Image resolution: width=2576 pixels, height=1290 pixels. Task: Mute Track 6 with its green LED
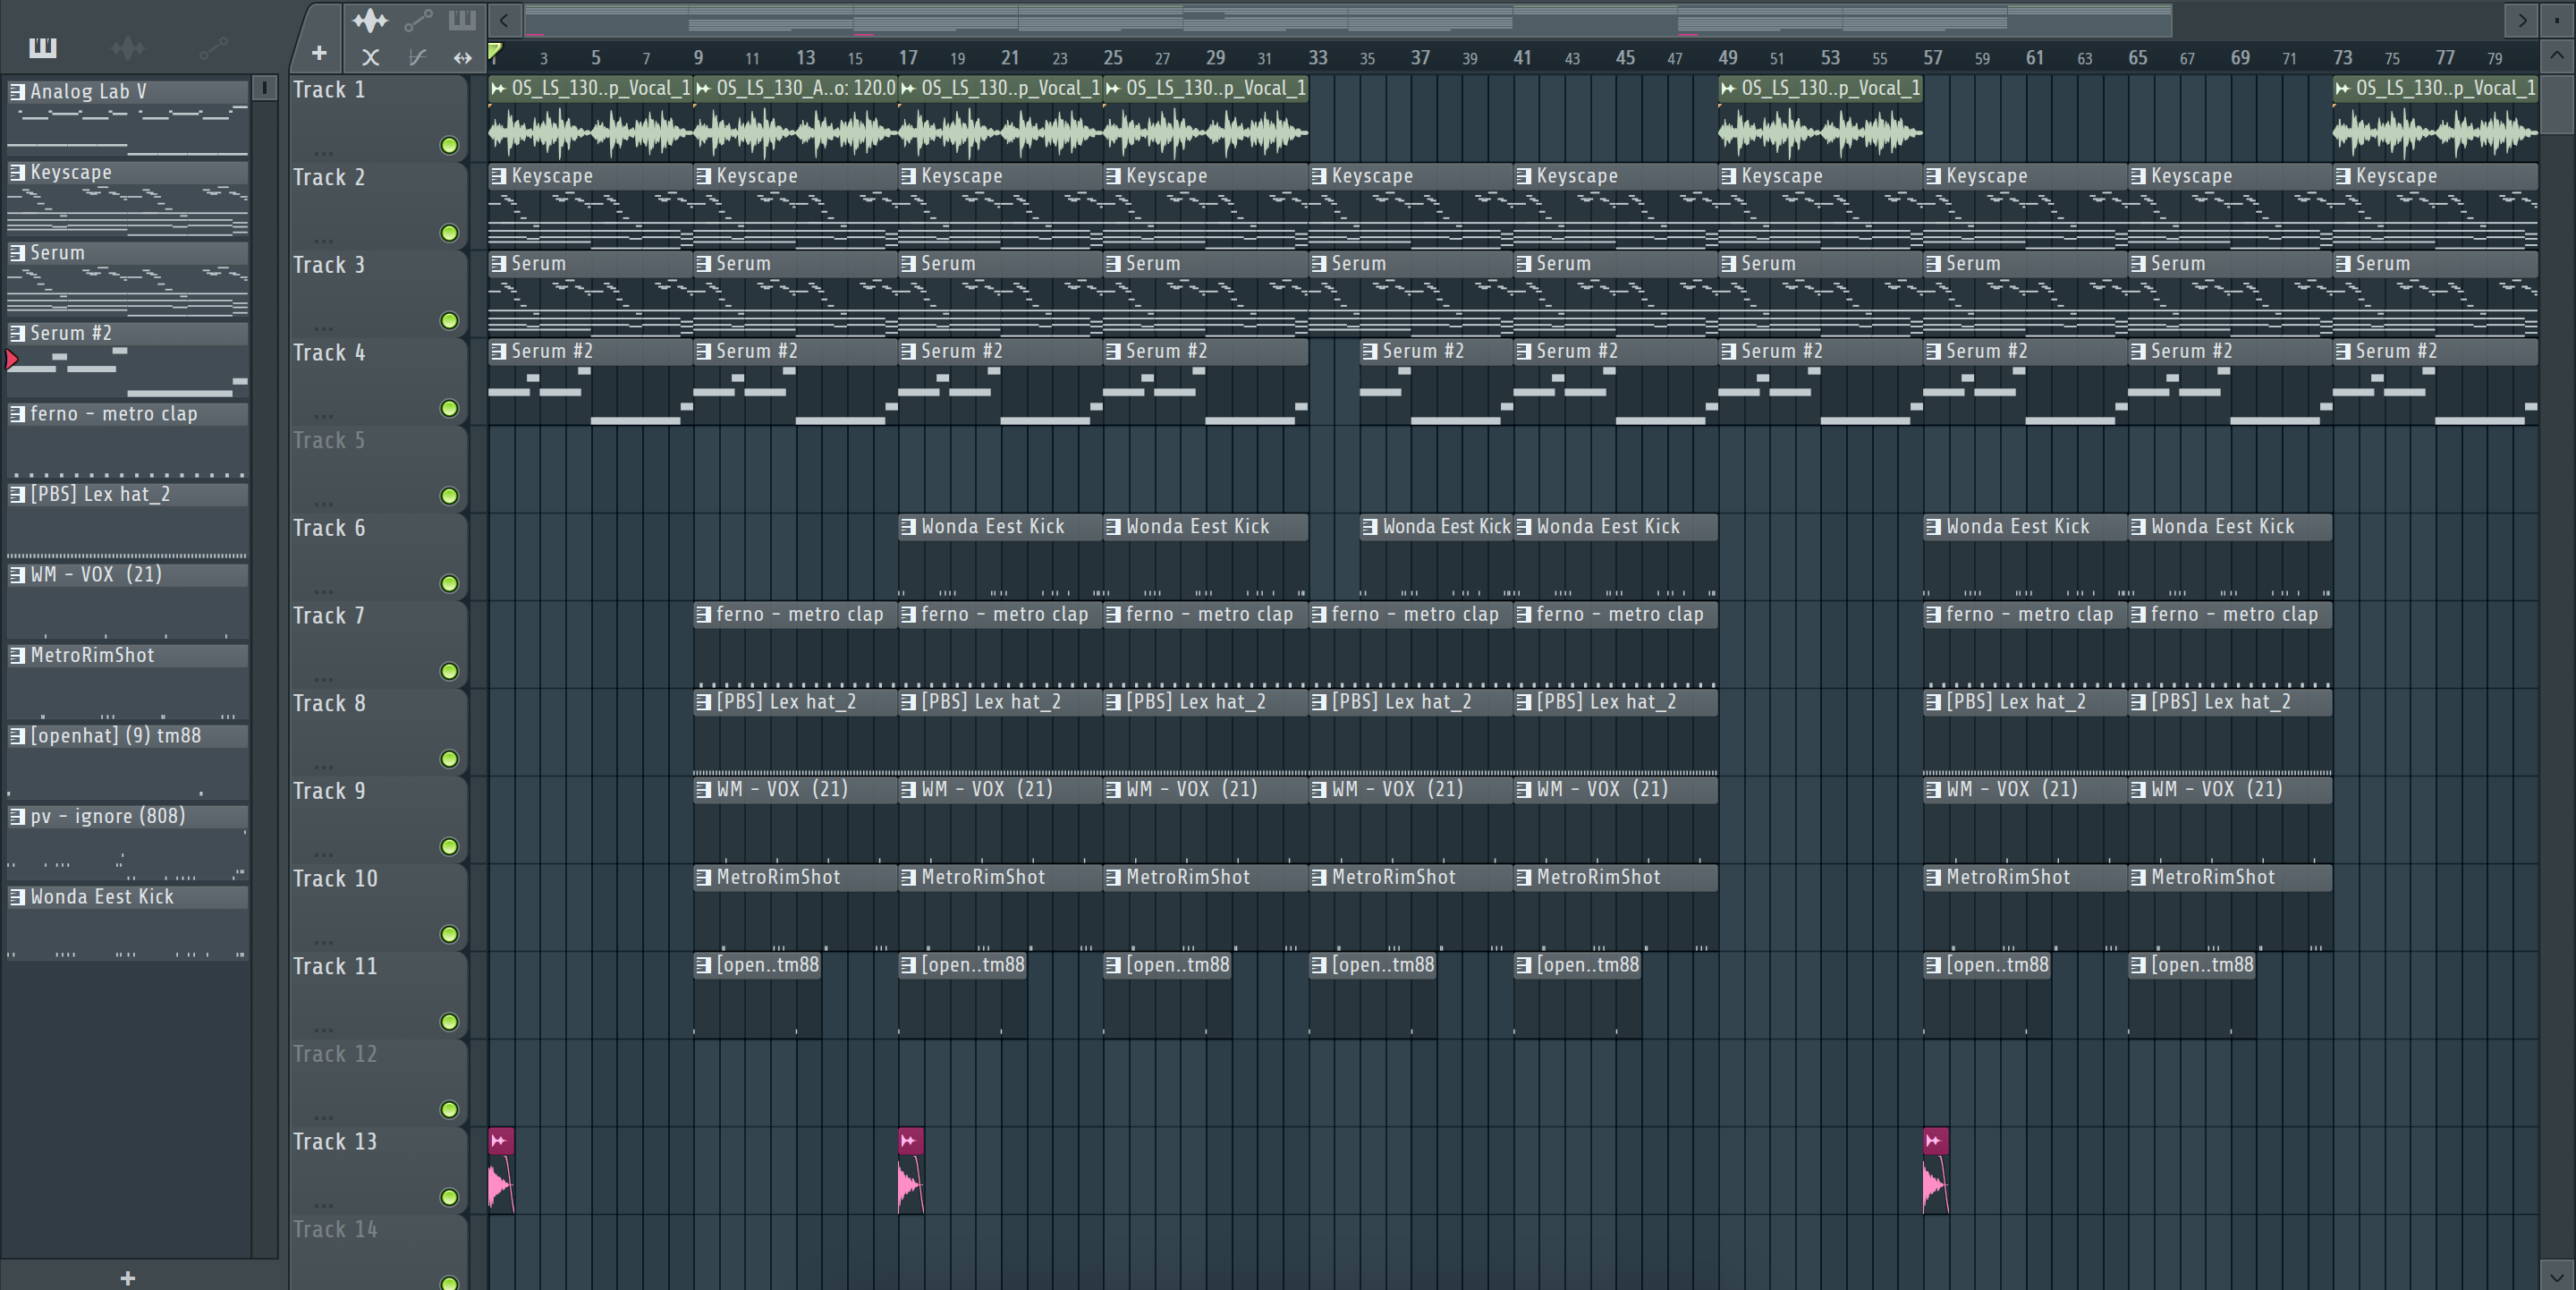tap(450, 584)
